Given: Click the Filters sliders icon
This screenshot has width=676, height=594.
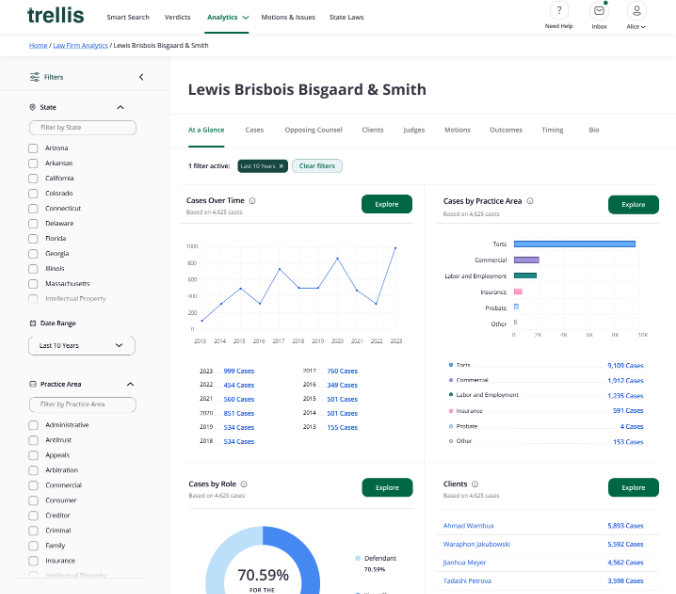Looking at the screenshot, I should 34,77.
